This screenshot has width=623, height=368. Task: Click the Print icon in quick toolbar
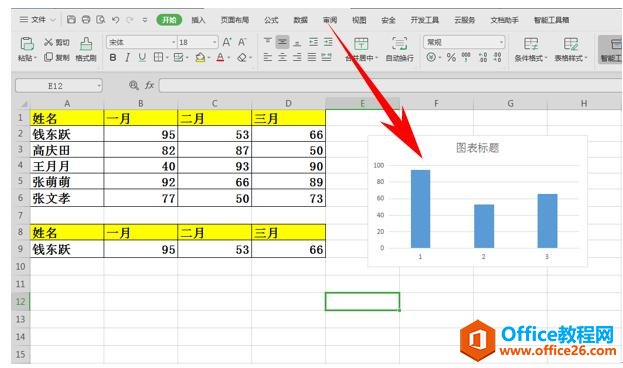coord(86,19)
